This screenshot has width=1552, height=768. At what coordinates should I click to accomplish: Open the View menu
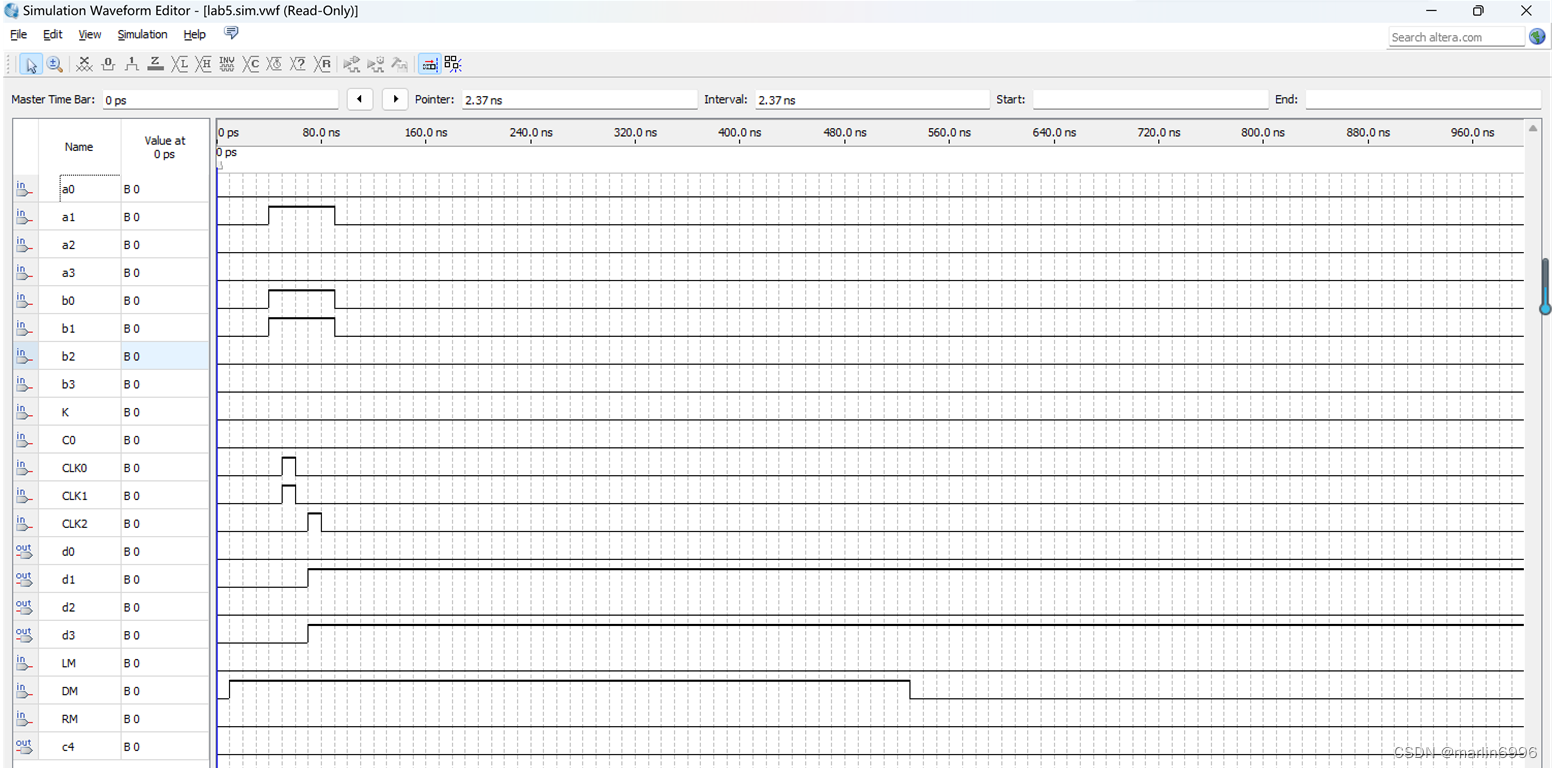pyautogui.click(x=89, y=34)
